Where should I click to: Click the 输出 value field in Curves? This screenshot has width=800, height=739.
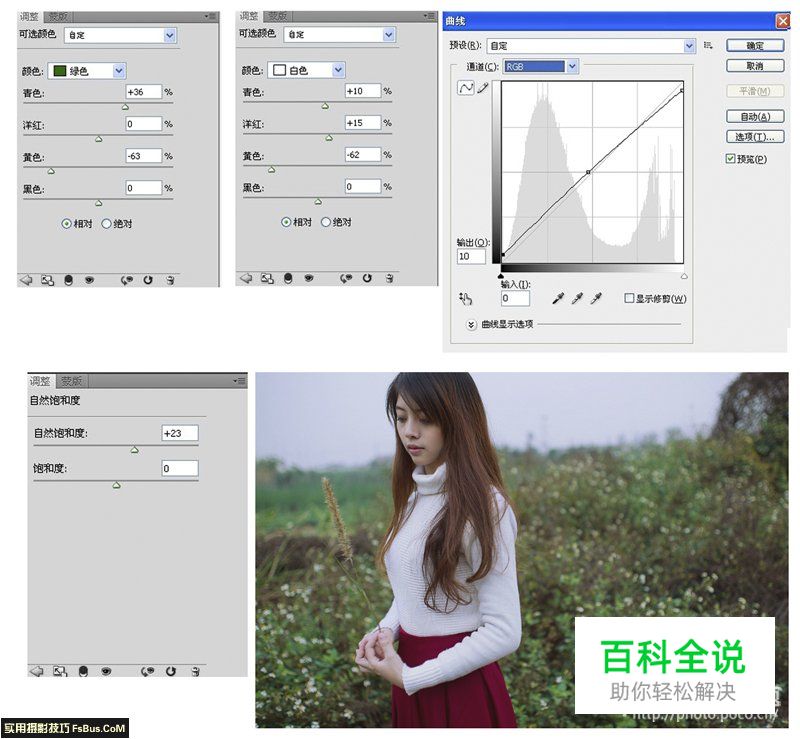[471, 257]
